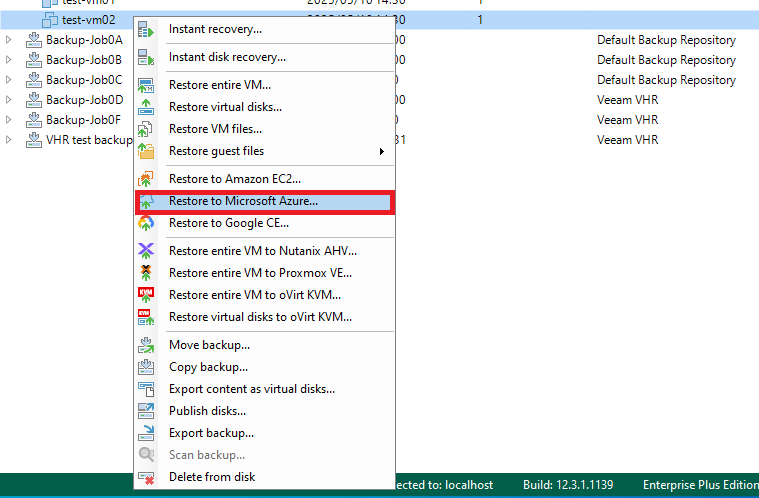Select the Backup-Job0B tree item
The image size is (759, 498).
tap(84, 60)
